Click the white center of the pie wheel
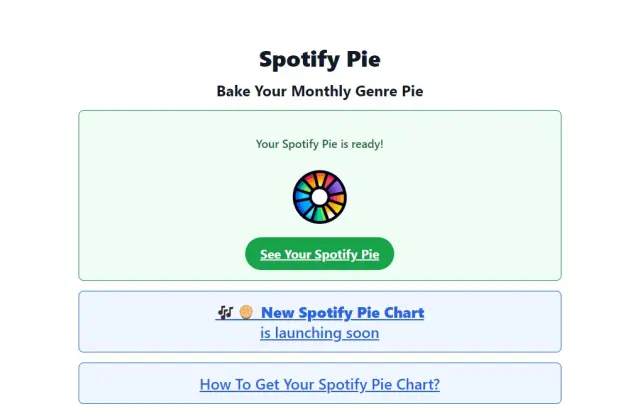The width and height of the screenshot is (640, 416). [x=319, y=197]
